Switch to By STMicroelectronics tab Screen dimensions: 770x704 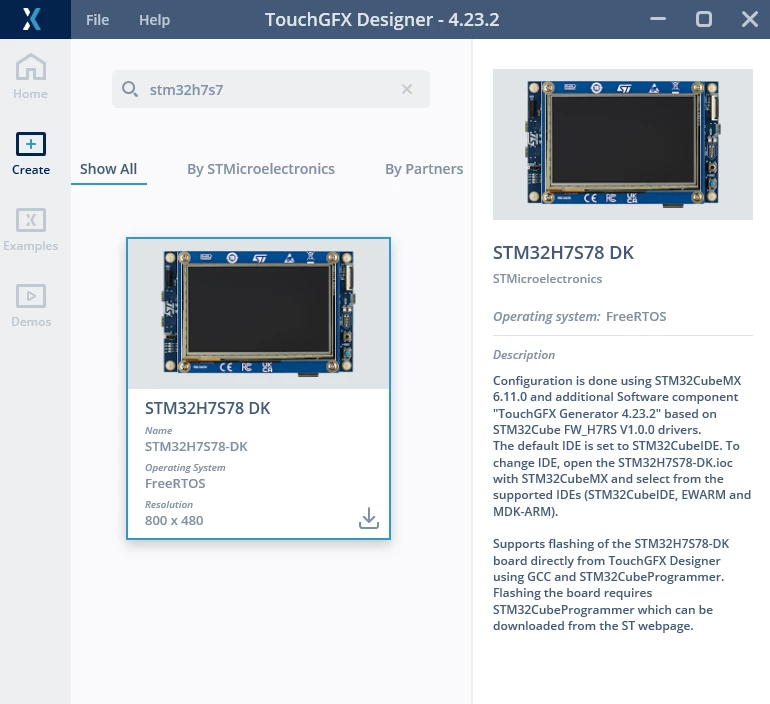(261, 169)
